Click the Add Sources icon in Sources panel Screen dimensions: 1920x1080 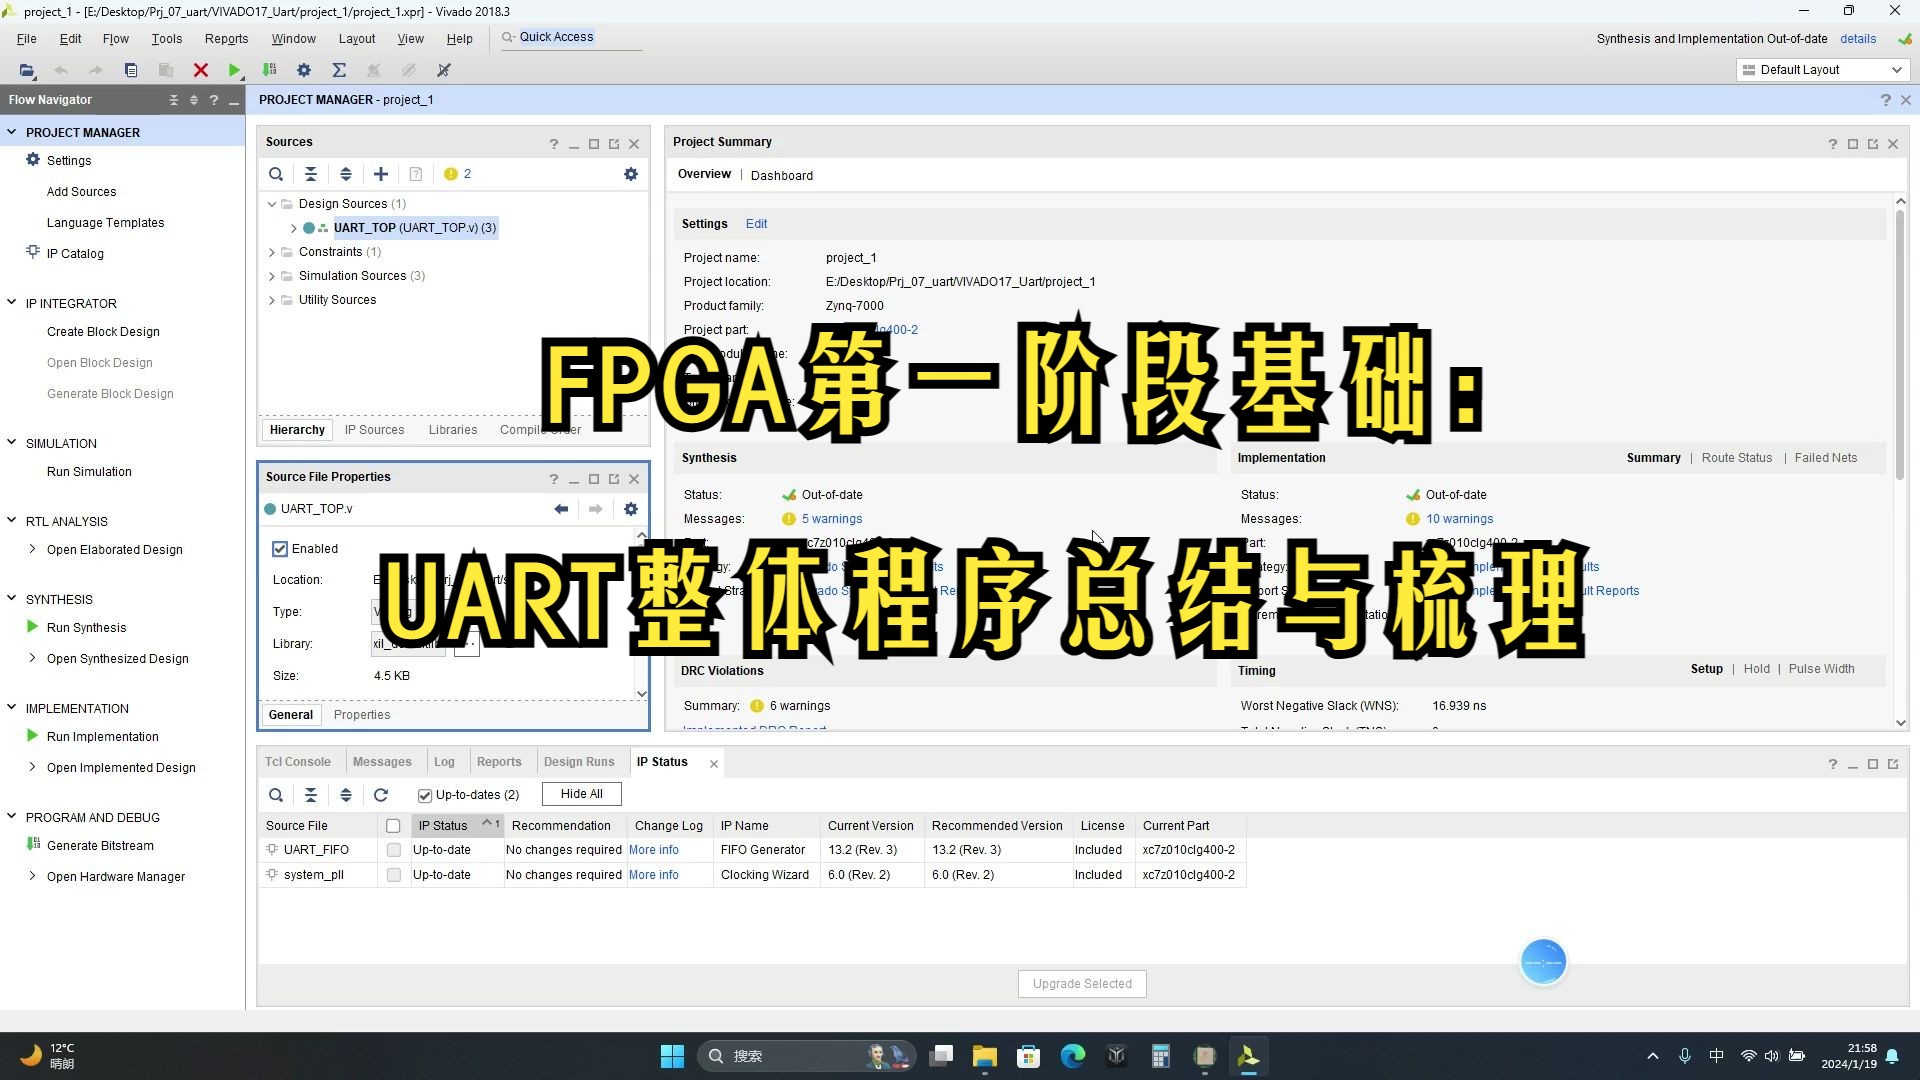click(x=380, y=173)
